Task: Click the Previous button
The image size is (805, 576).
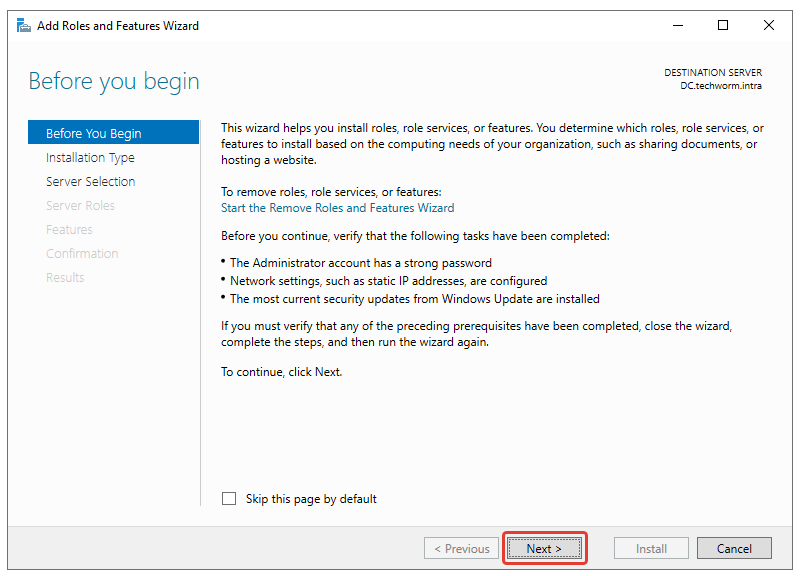Action: [x=460, y=548]
